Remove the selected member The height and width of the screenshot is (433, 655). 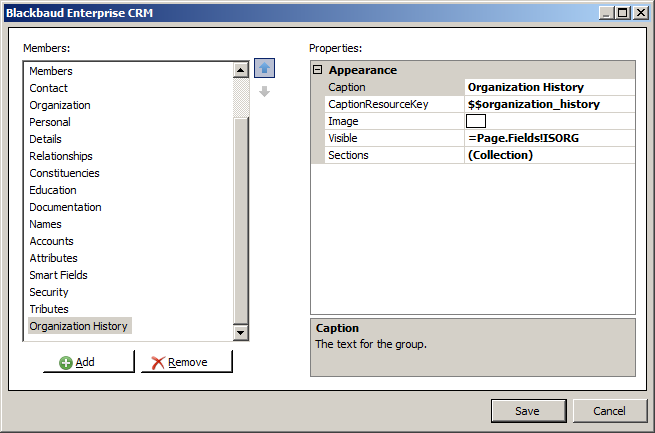[x=187, y=362]
